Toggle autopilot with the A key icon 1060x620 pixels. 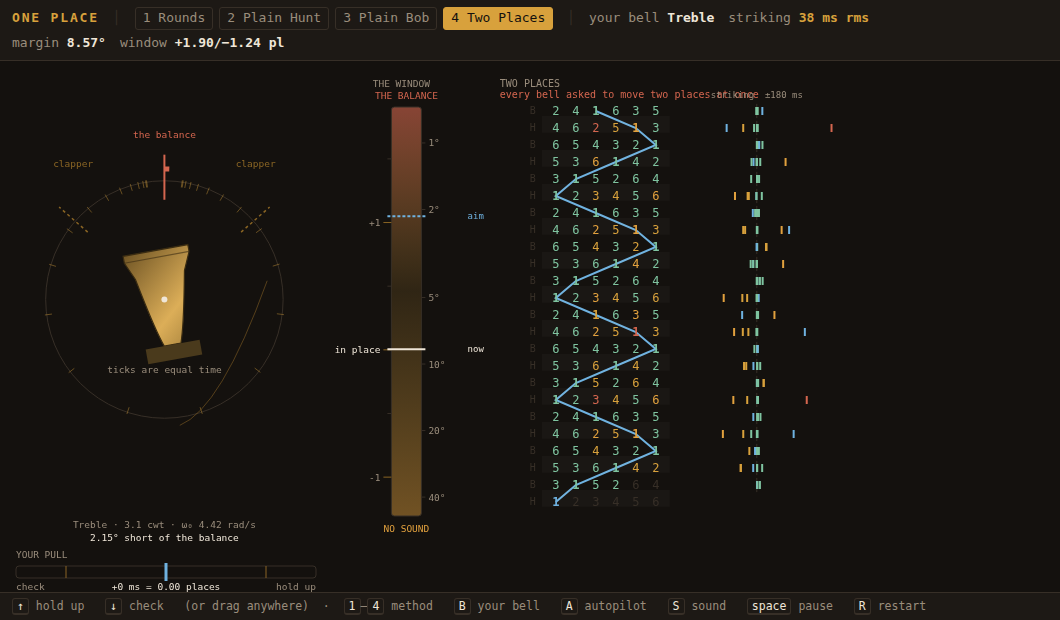pyautogui.click(x=569, y=606)
